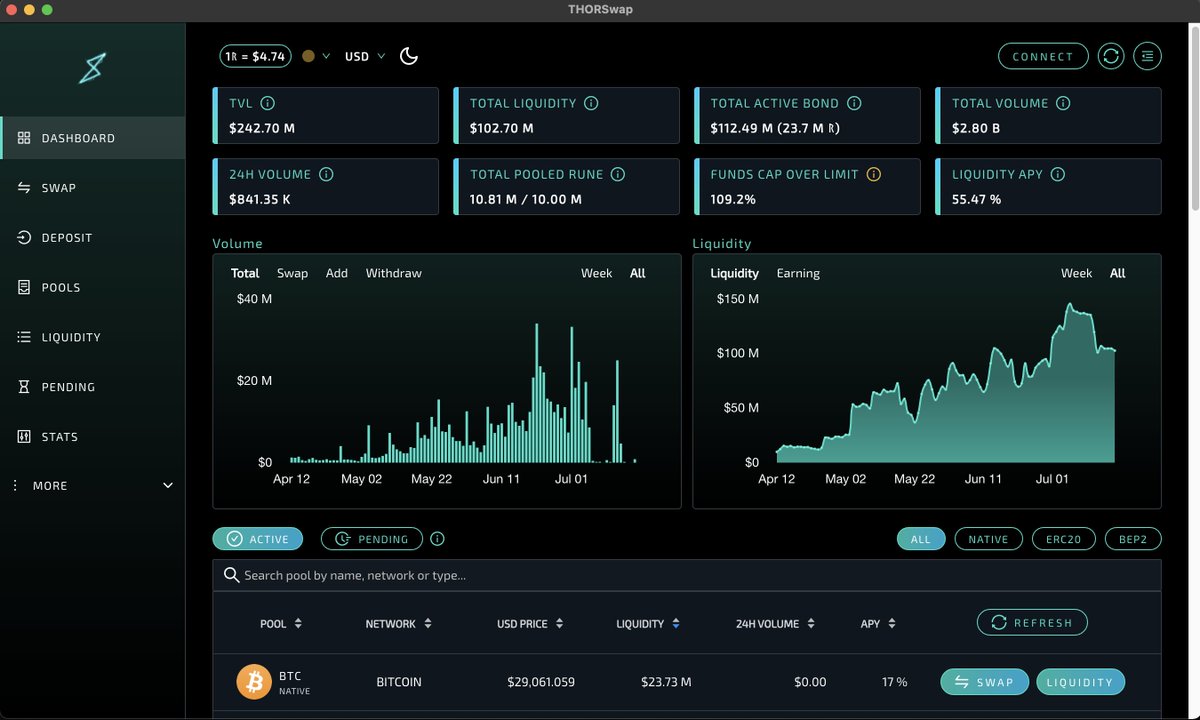Open the transaction list menu icon
Viewport: 1200px width, 720px height.
pos(1148,56)
